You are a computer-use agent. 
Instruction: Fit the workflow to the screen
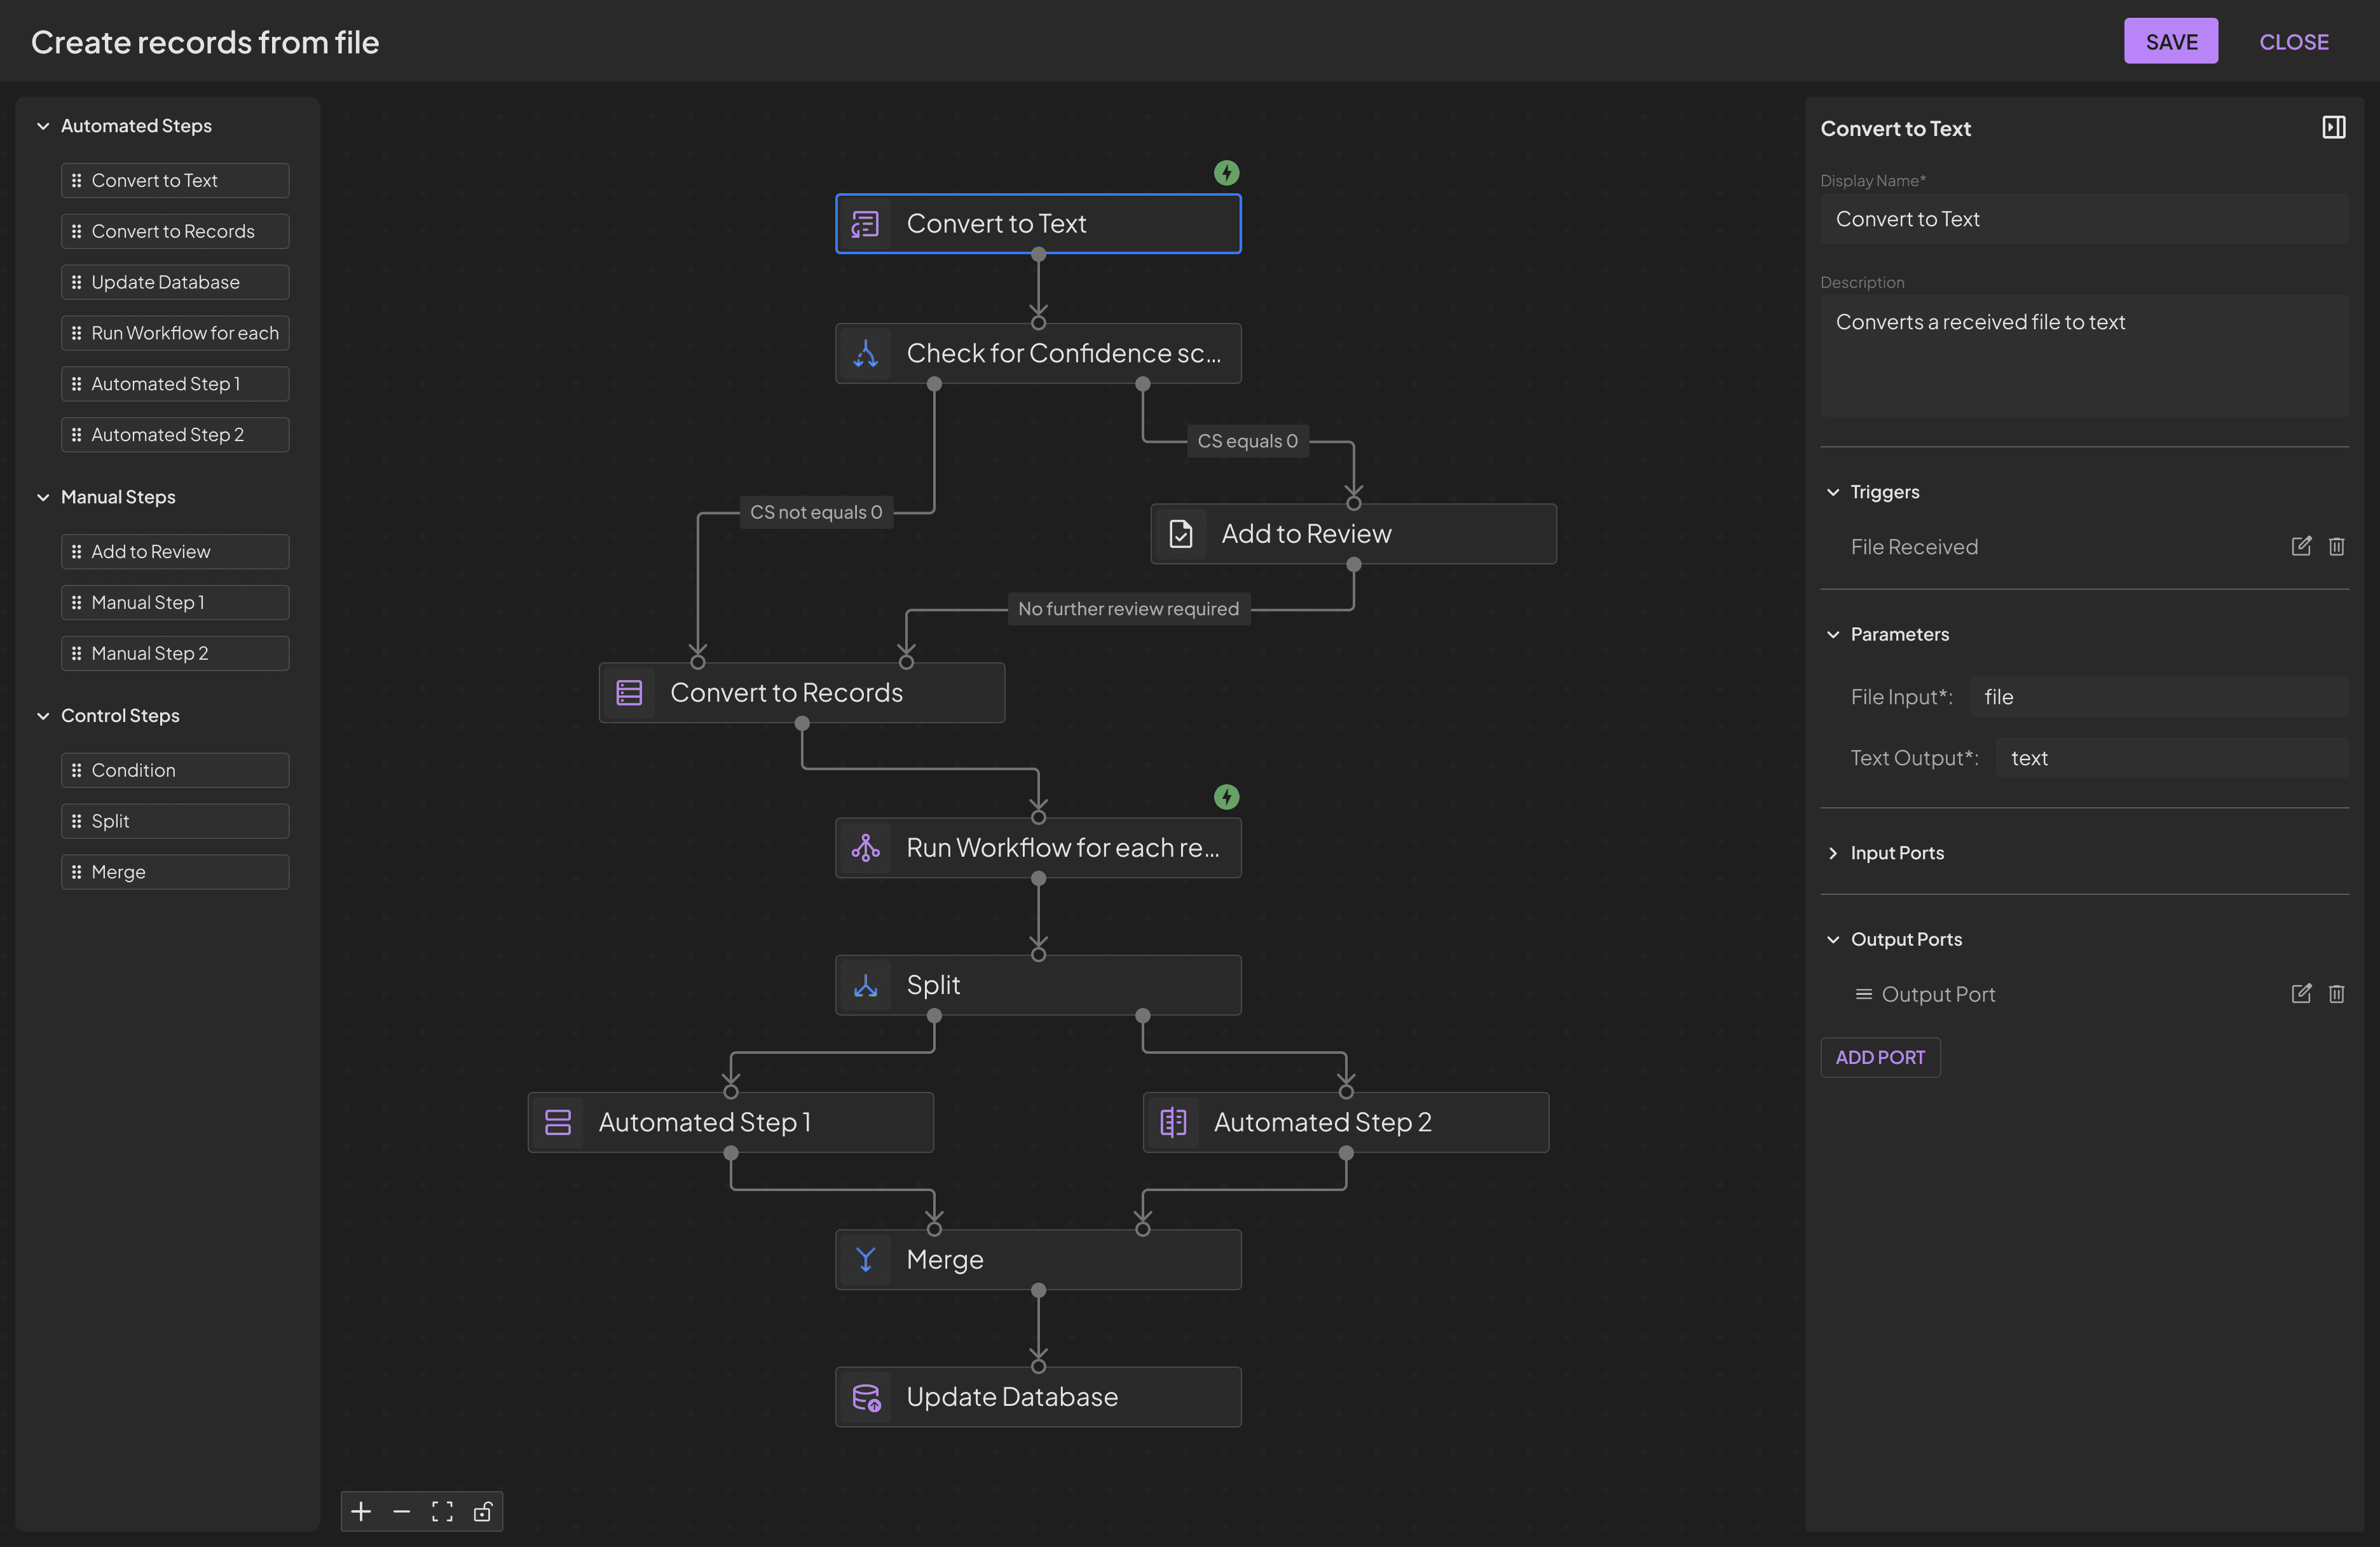442,1511
